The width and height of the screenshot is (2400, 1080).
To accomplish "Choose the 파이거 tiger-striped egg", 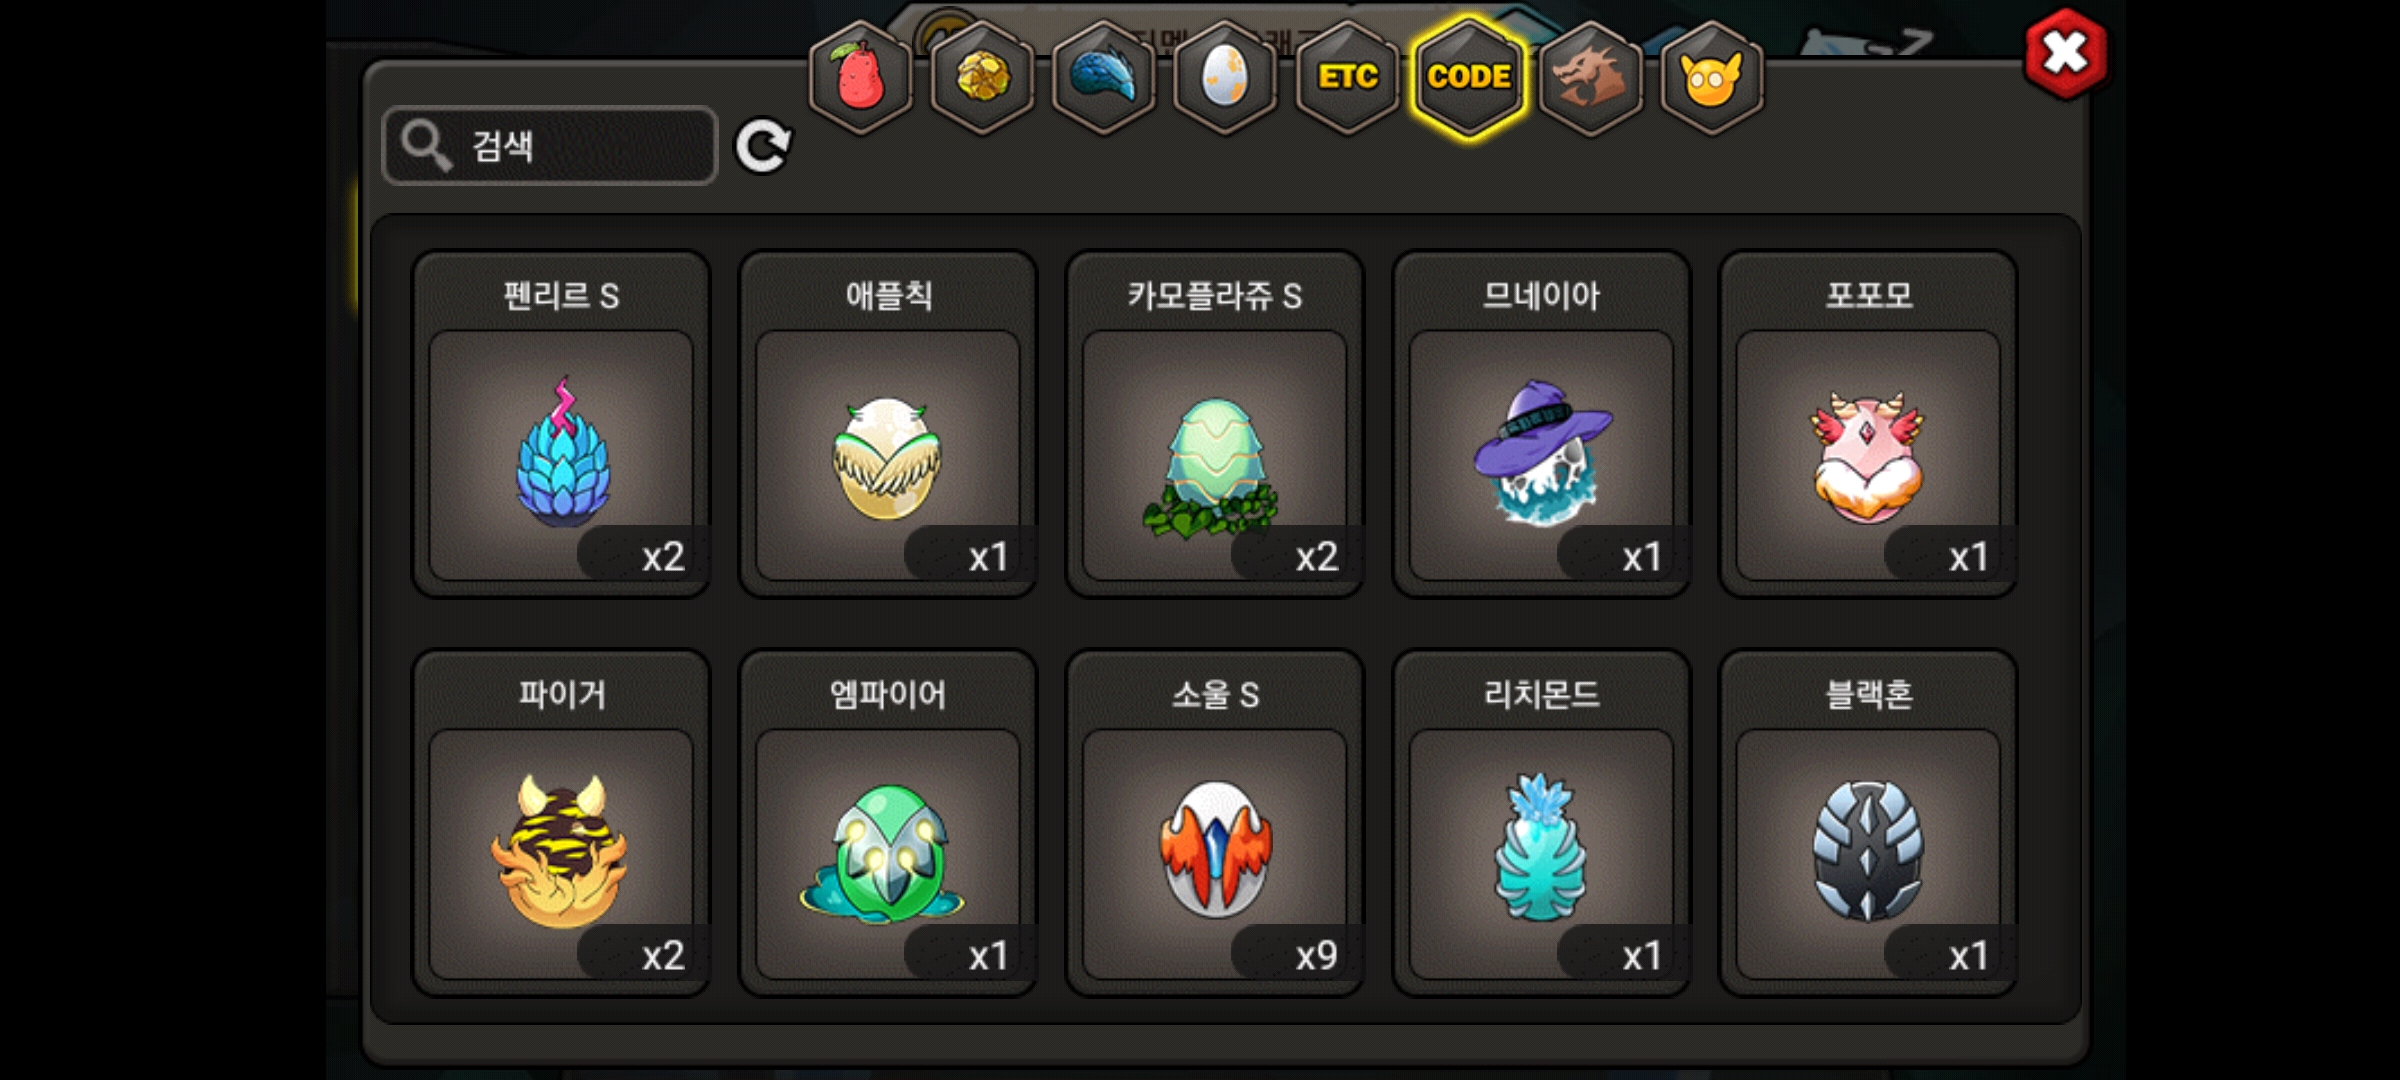I will pyautogui.click(x=561, y=822).
